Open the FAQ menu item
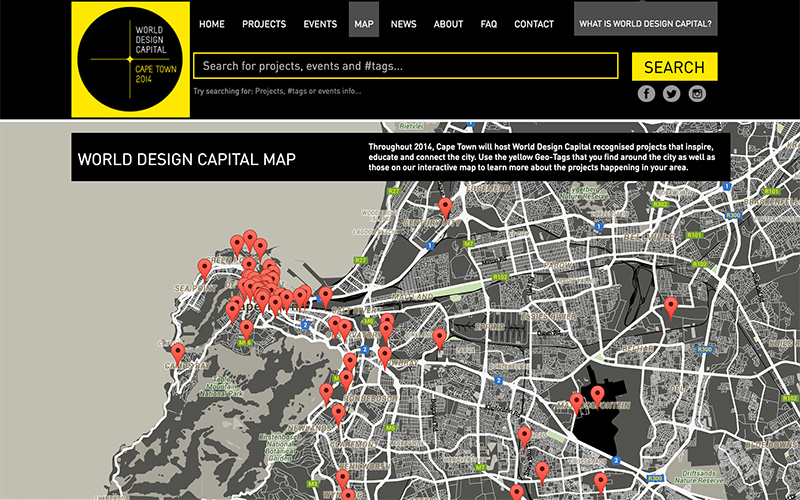The height and width of the screenshot is (500, 800). coord(489,24)
